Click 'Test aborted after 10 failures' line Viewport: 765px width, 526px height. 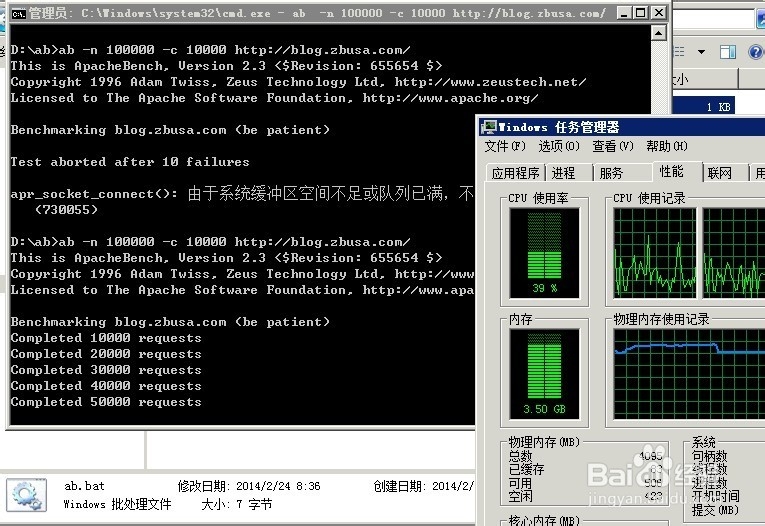tap(130, 162)
